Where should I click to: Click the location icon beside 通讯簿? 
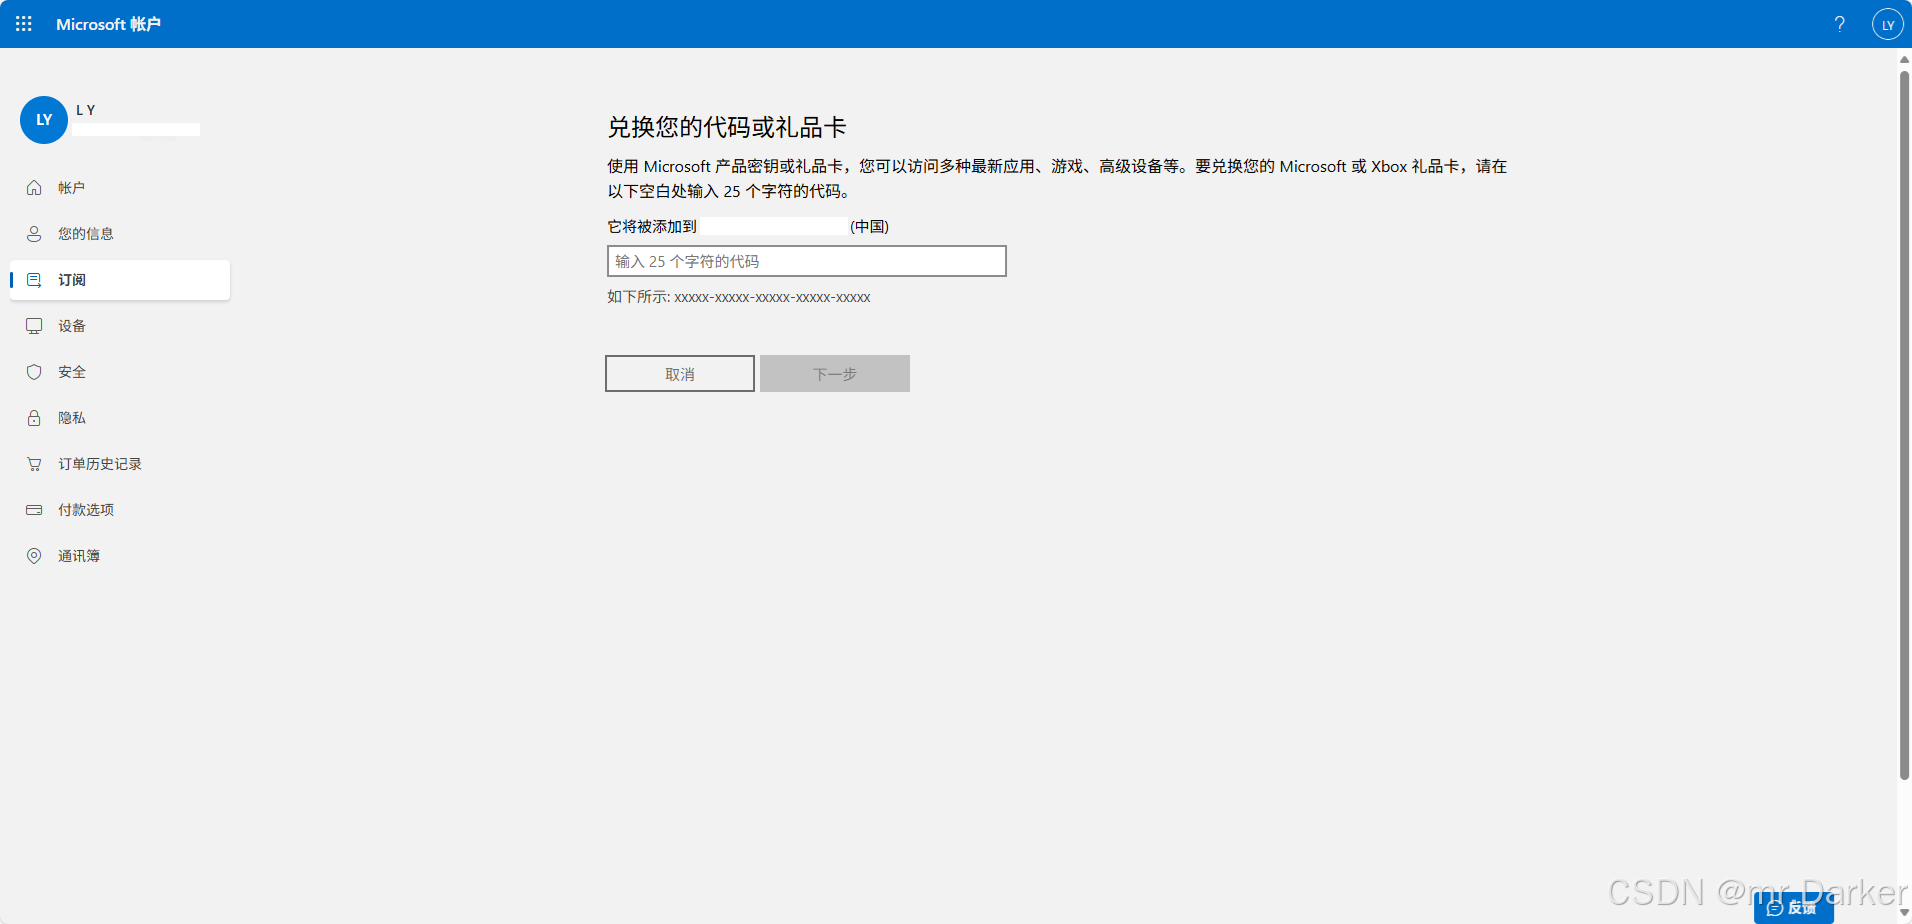[34, 556]
